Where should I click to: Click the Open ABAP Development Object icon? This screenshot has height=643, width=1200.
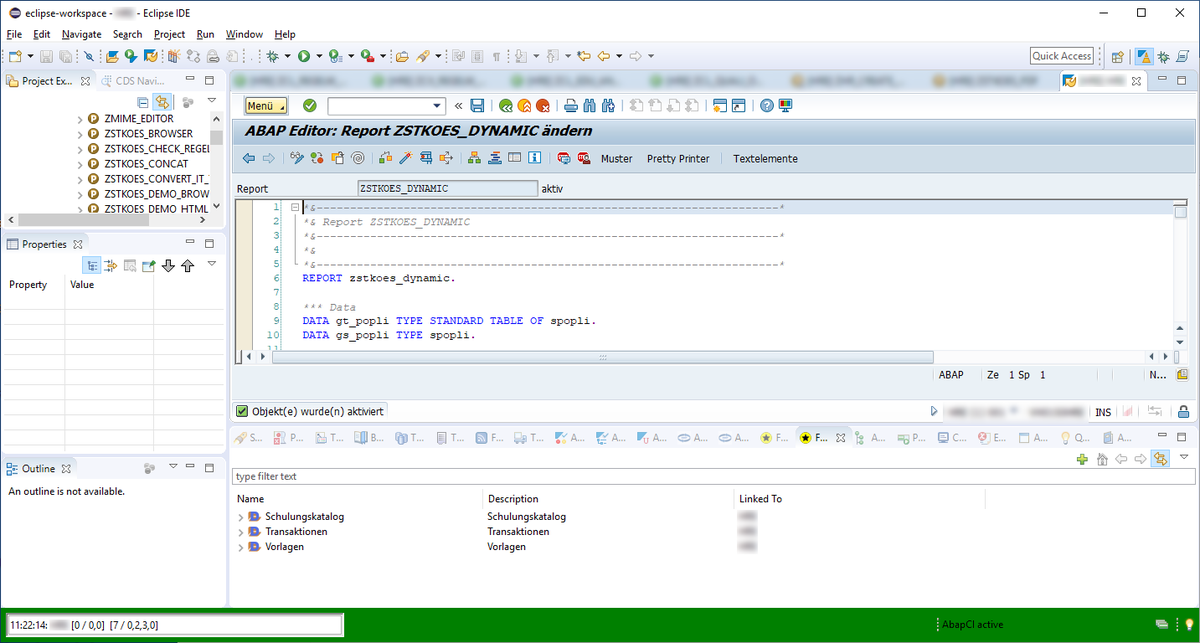coord(111,56)
